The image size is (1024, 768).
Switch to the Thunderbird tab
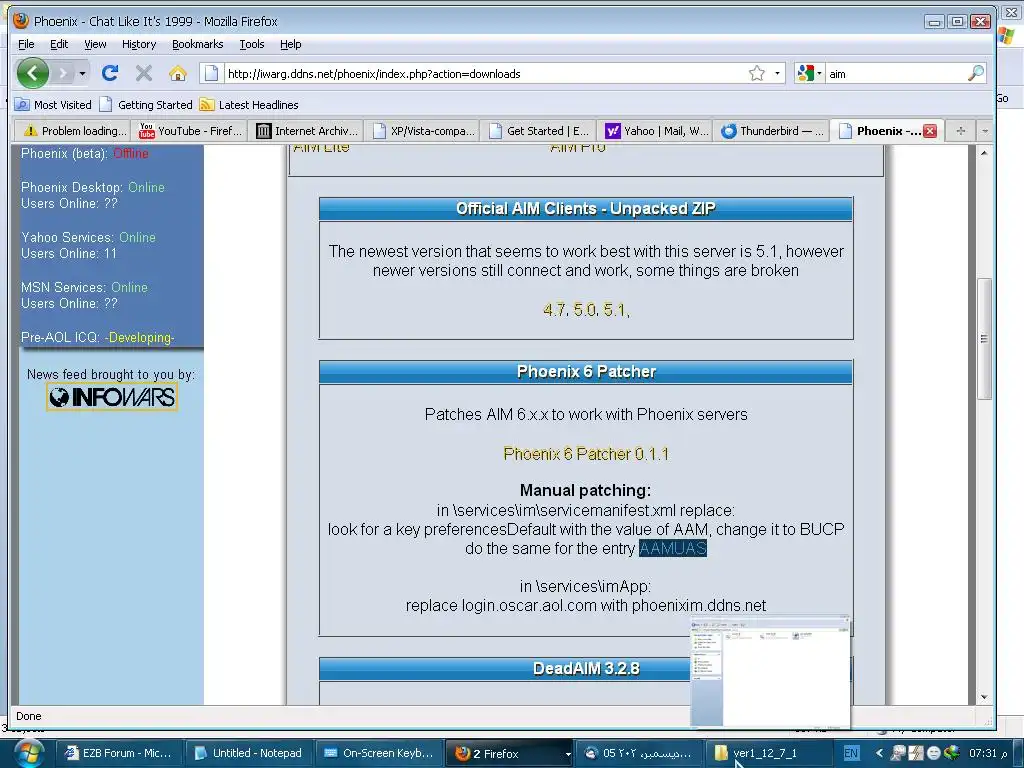(772, 131)
